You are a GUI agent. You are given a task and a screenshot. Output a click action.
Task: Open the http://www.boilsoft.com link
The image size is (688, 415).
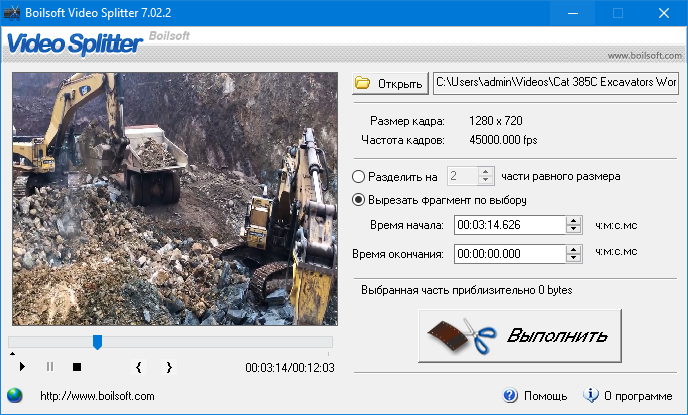tap(97, 396)
